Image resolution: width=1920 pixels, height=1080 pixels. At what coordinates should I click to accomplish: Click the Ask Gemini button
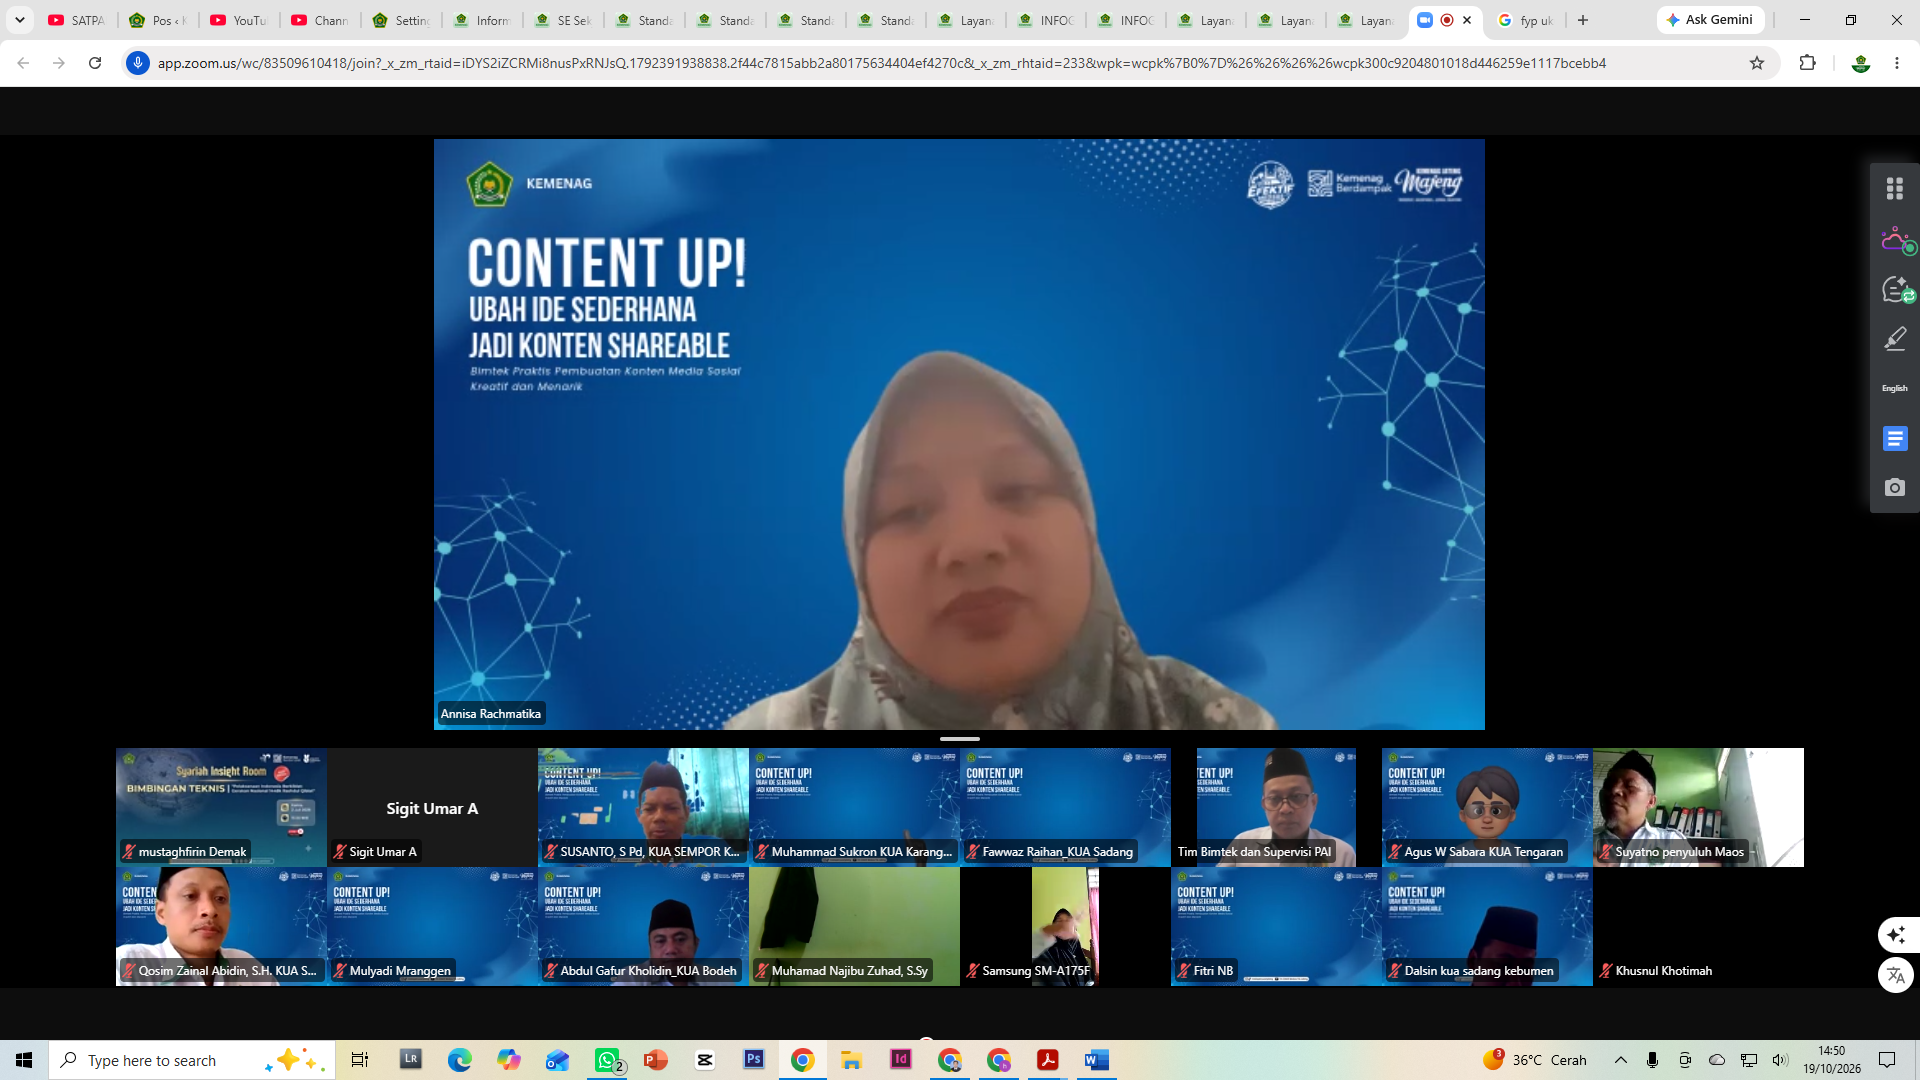(1710, 20)
